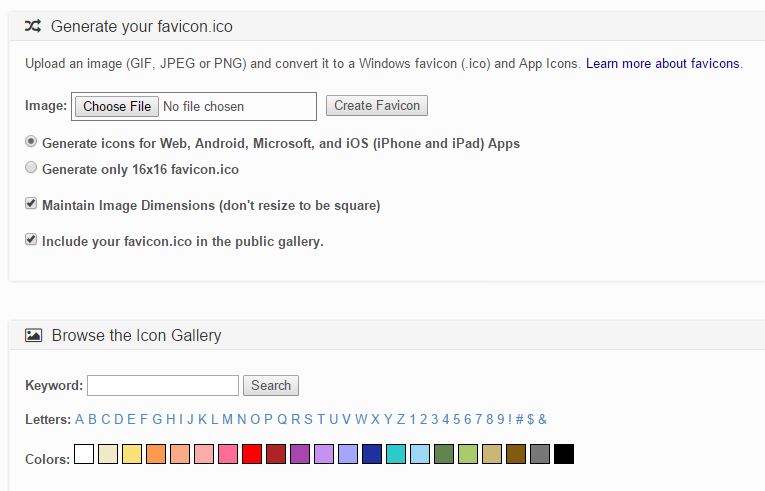The image size is (765, 491).
Task: Click the gallery Search button
Action: [271, 386]
